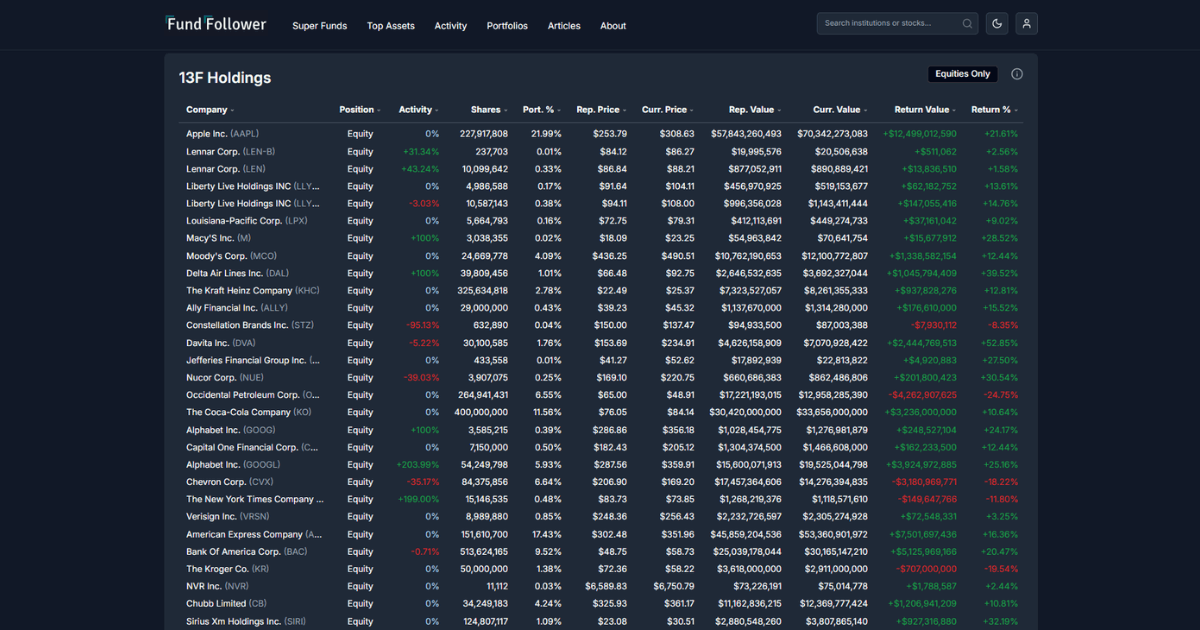
Task: Sort by the Company column header
Action: (x=210, y=110)
